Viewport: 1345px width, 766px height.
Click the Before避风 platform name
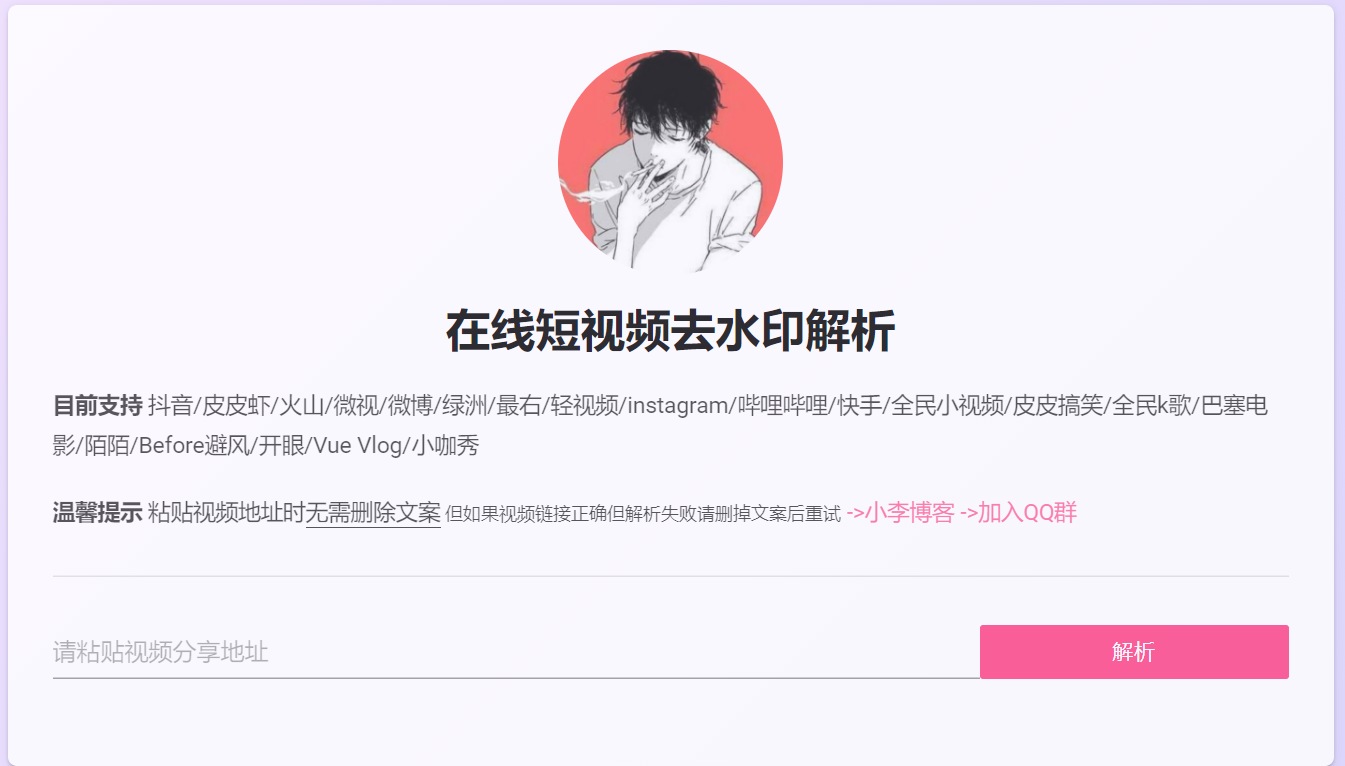tap(192, 446)
